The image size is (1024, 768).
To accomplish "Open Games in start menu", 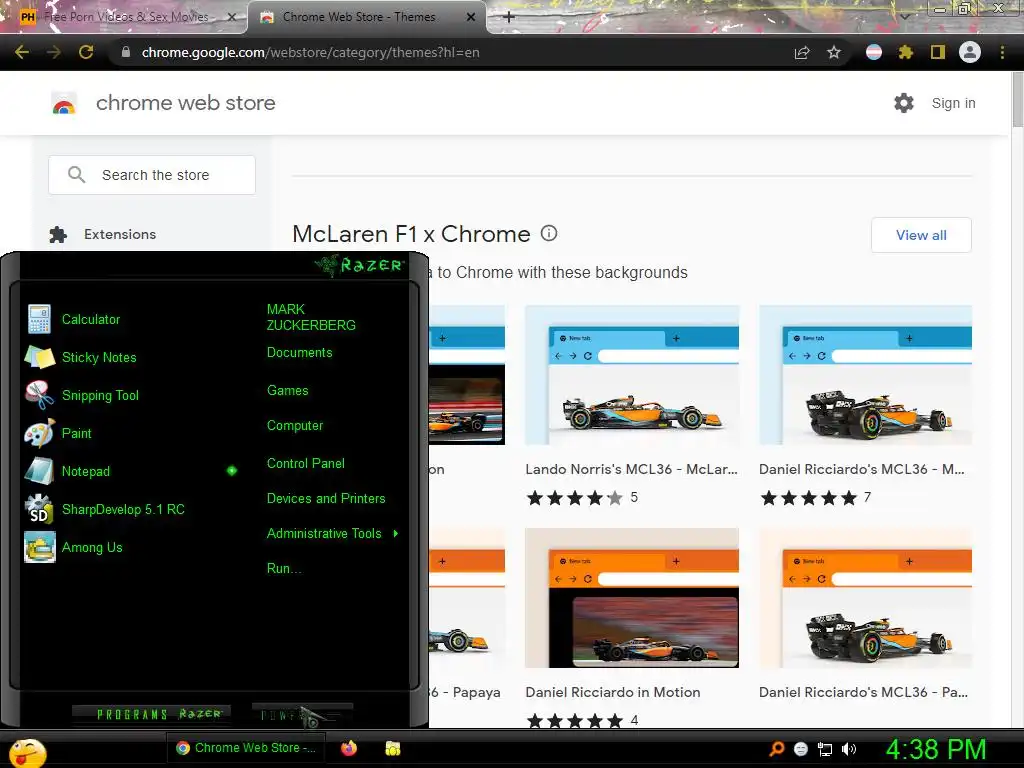I will tap(287, 391).
